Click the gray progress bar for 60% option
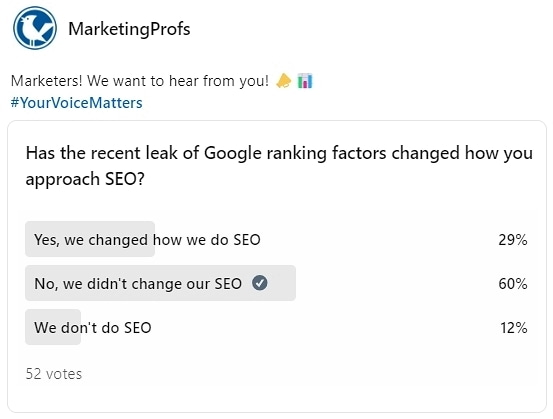553x419 pixels. point(160,283)
